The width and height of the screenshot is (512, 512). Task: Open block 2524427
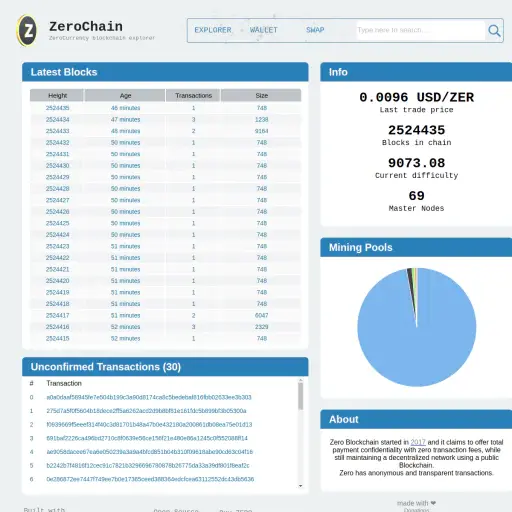click(x=57, y=200)
